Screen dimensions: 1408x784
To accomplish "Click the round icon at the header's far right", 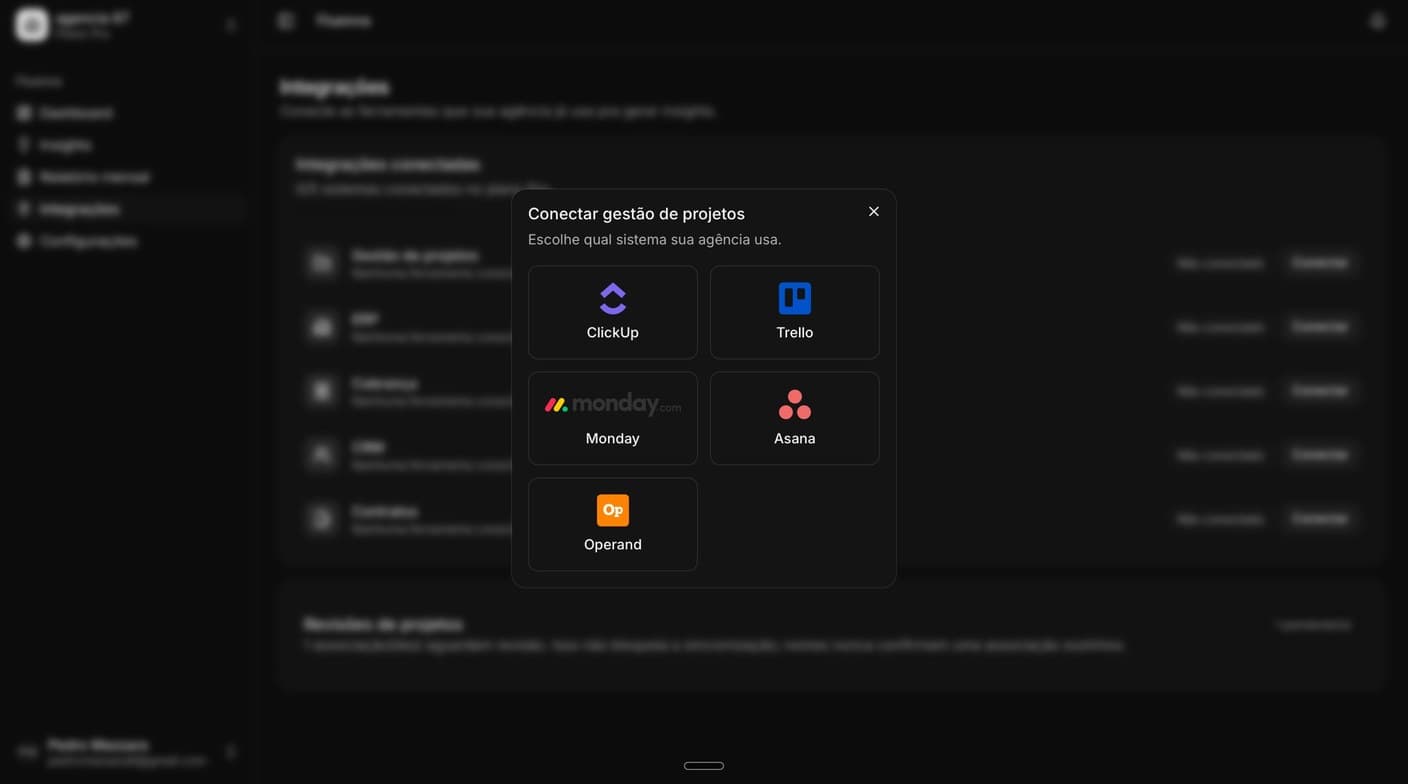I will coord(1378,20).
